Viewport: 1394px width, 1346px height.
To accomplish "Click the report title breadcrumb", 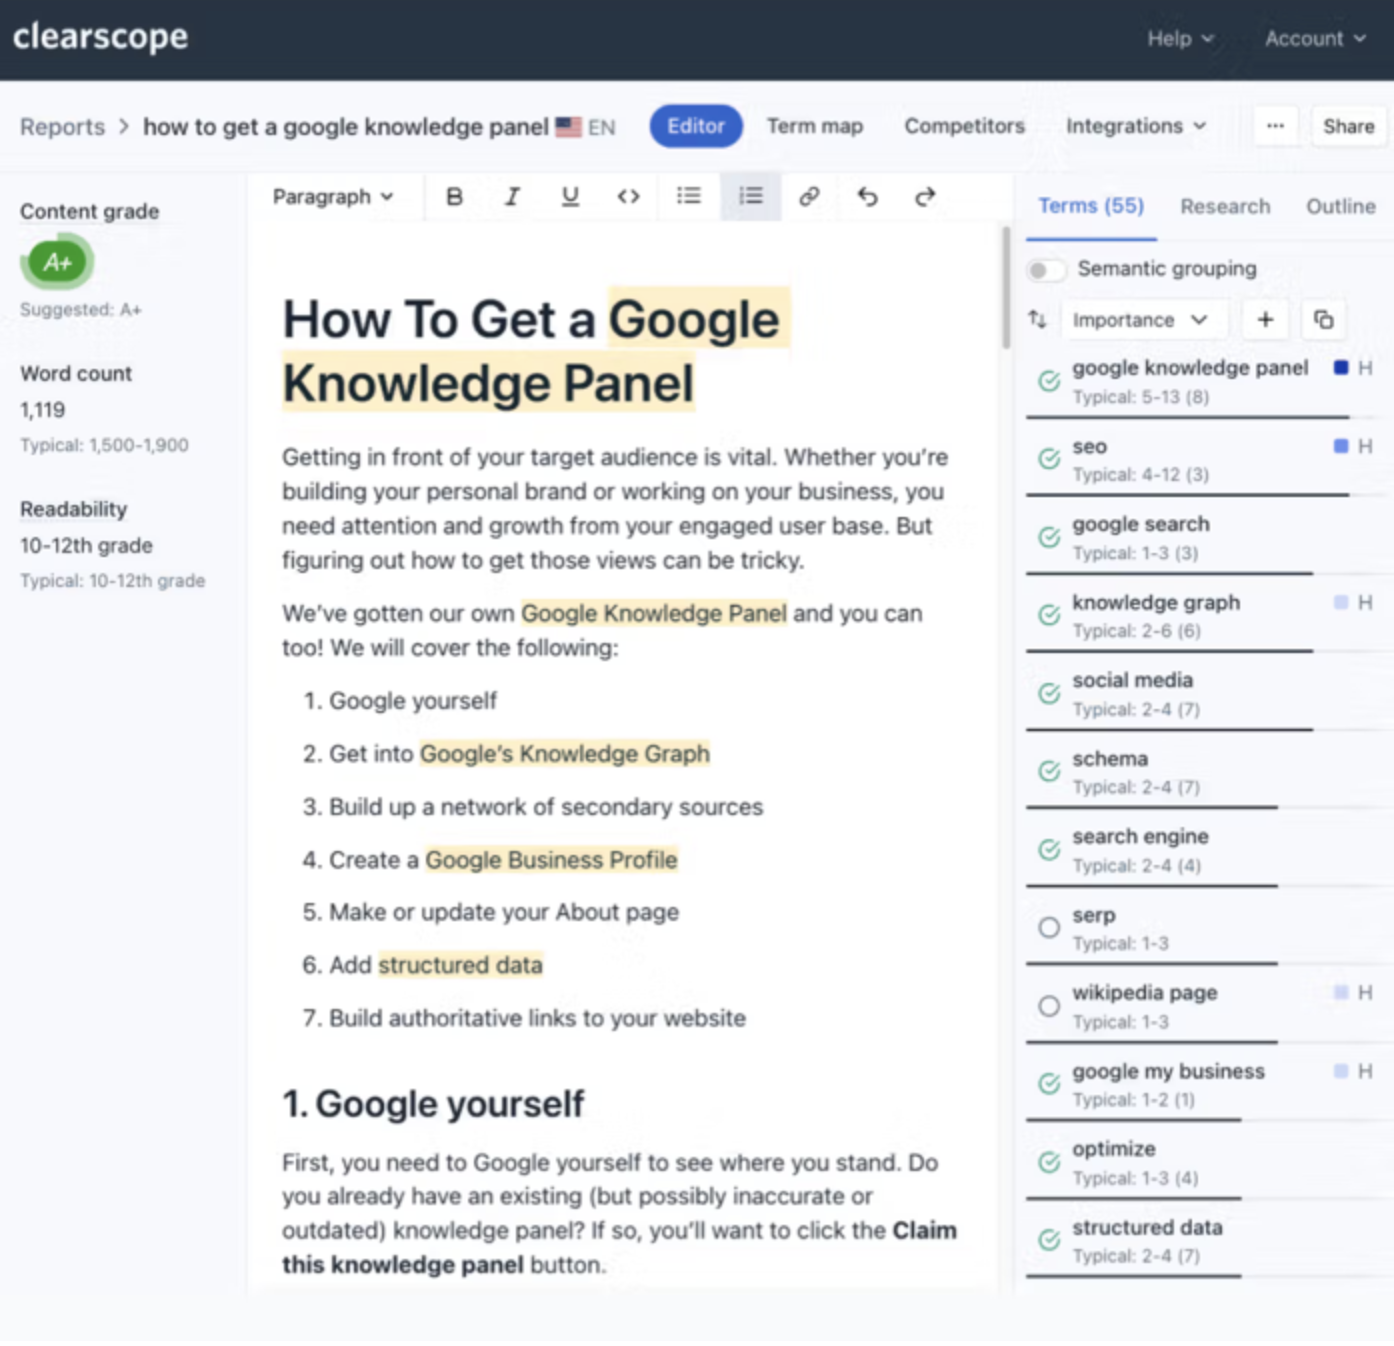I will click(x=346, y=127).
